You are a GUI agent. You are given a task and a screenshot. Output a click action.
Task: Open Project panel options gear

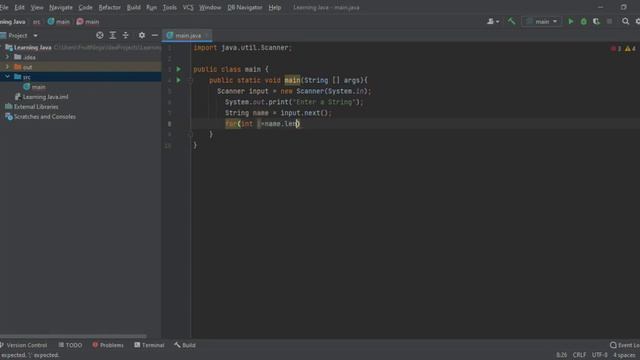[x=142, y=36]
